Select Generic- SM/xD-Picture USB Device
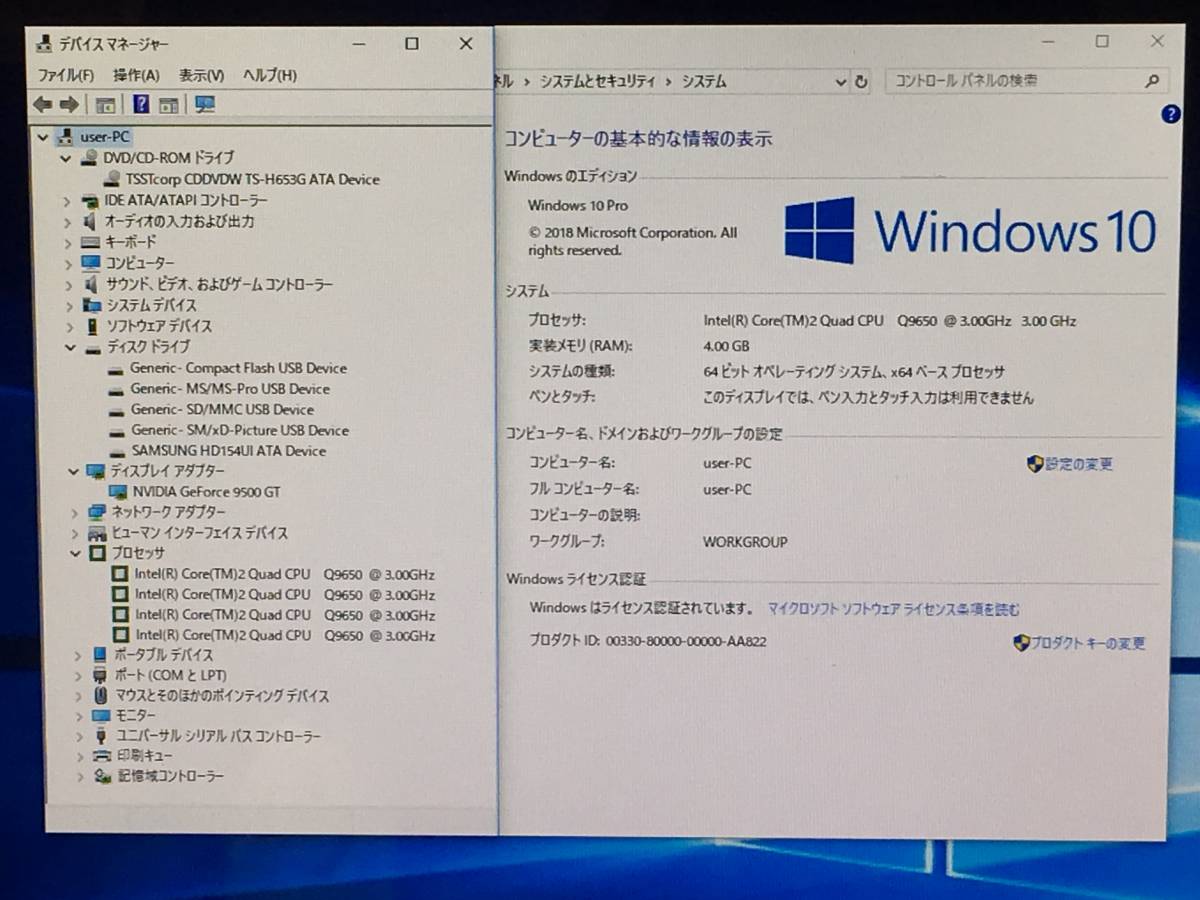The height and width of the screenshot is (900, 1200). 240,430
